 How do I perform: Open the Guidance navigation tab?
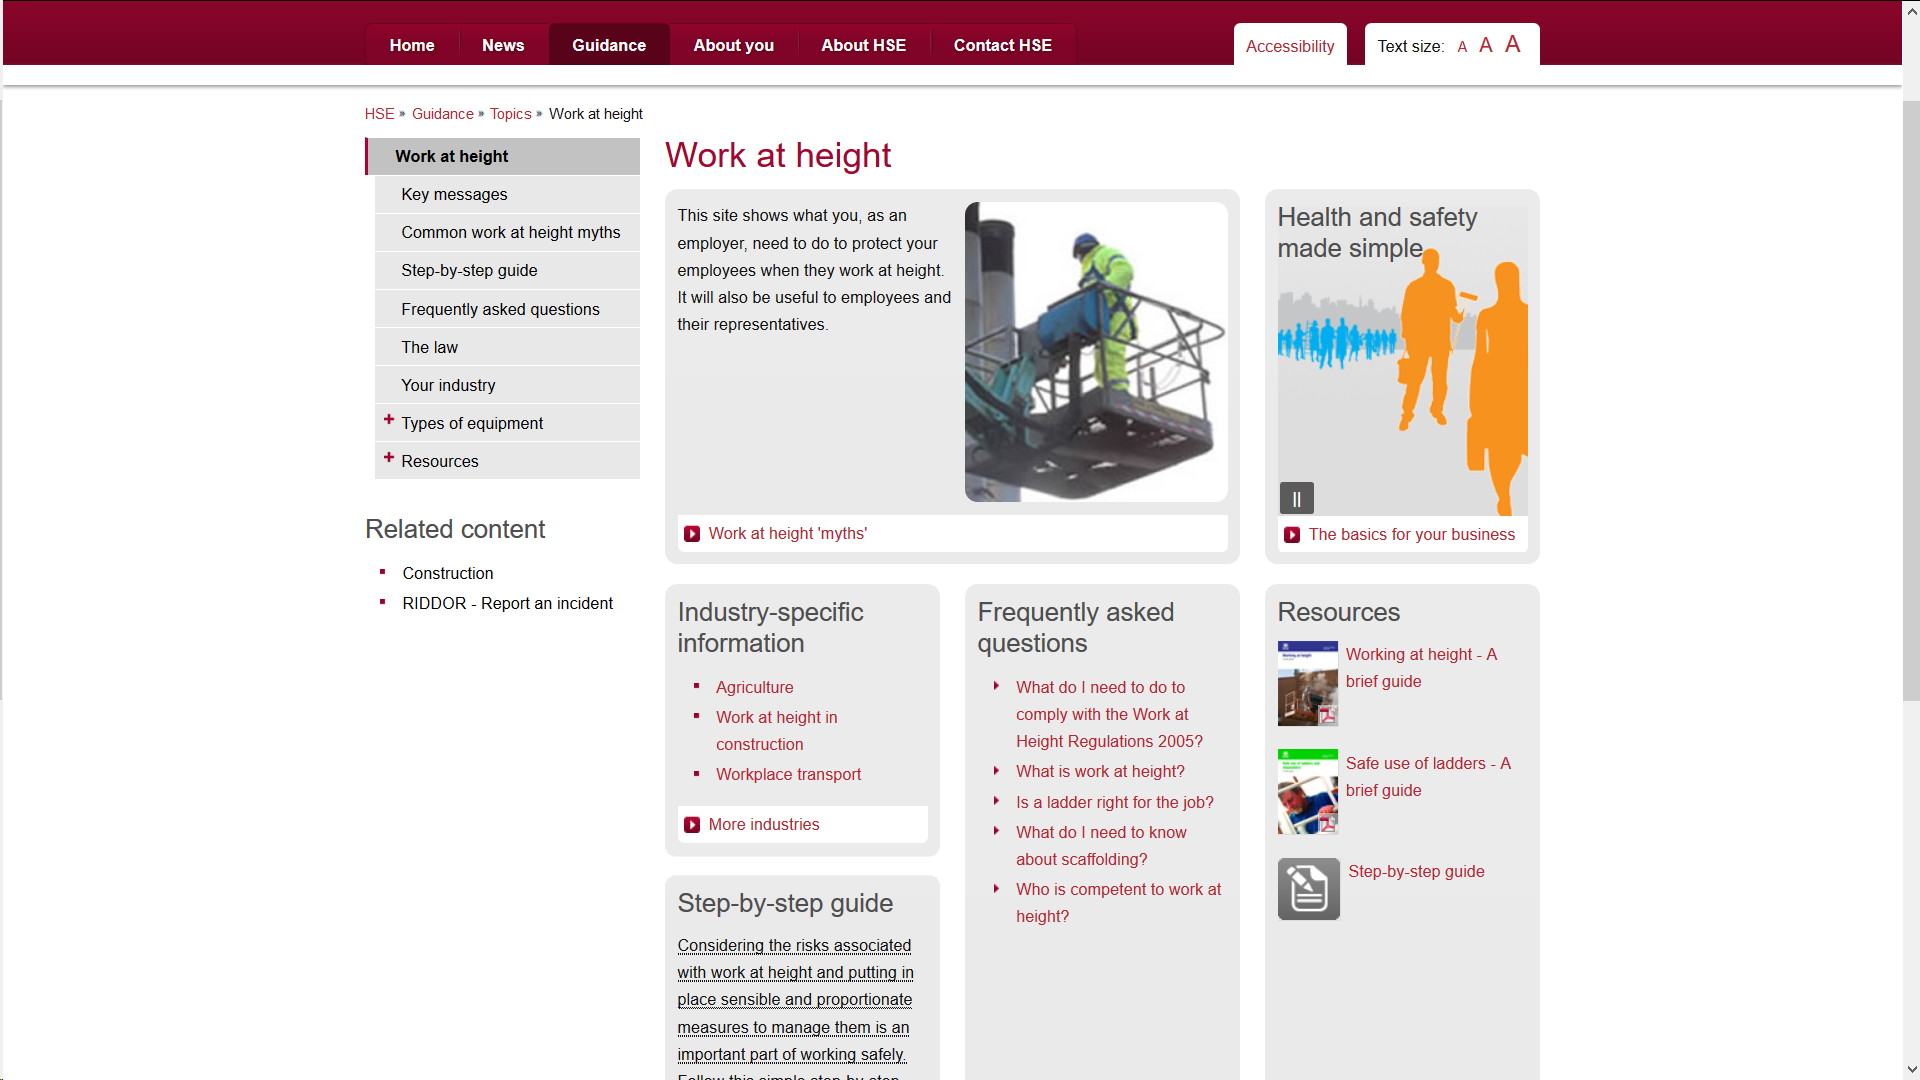pos(608,45)
